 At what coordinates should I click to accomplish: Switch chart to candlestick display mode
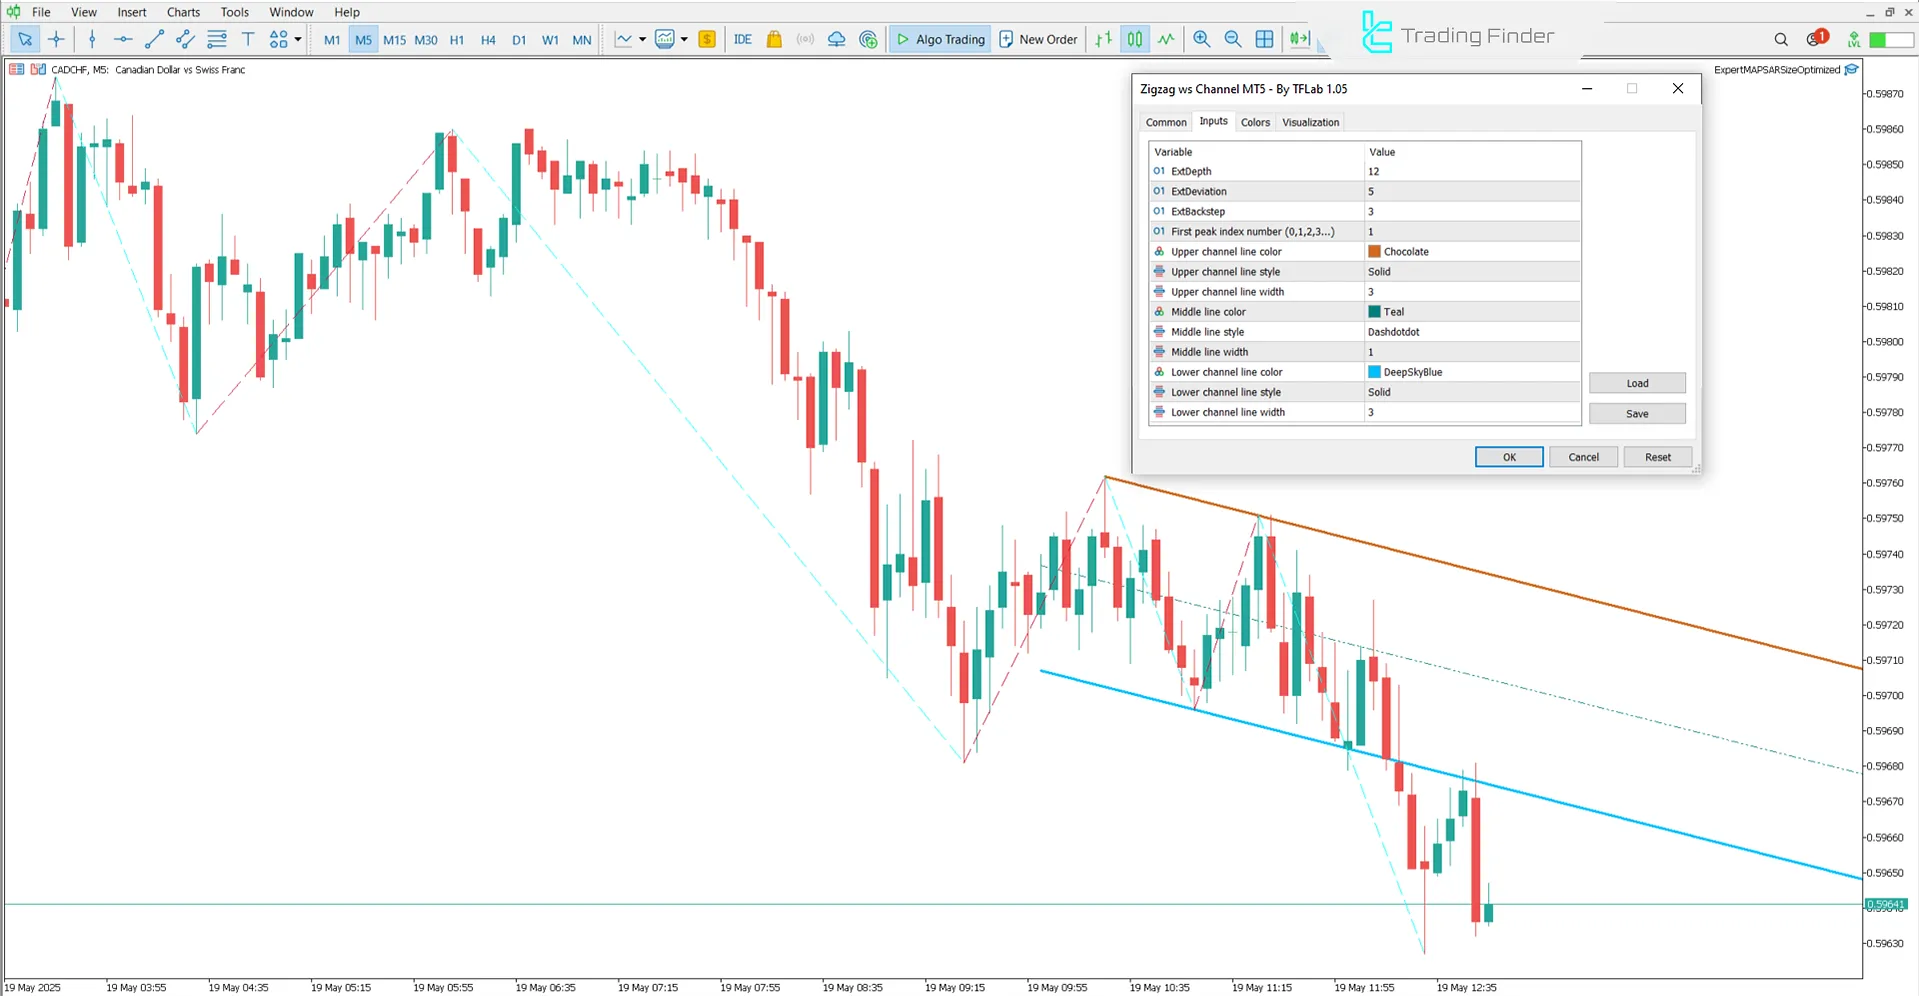[1134, 39]
